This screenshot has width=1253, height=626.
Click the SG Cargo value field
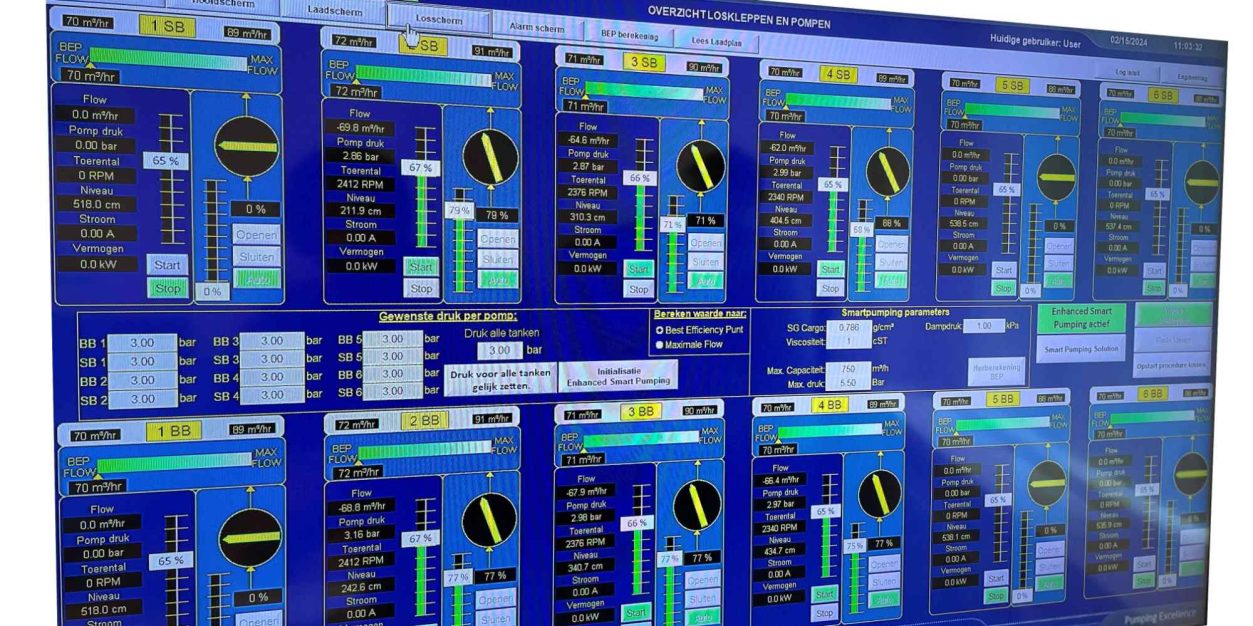click(x=850, y=327)
